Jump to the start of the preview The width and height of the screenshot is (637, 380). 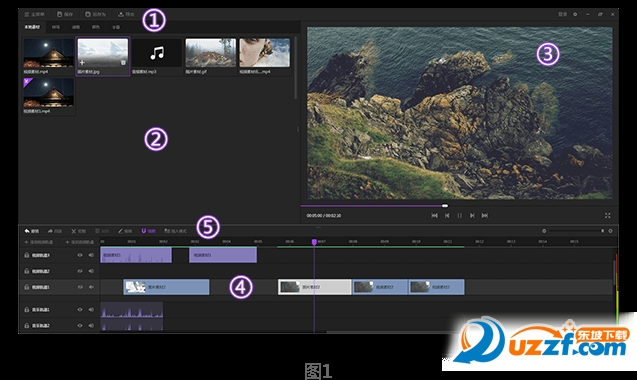[434, 215]
